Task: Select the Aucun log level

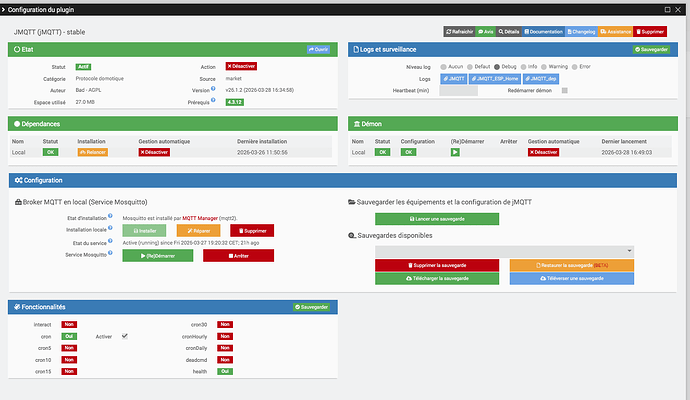Action: 444,67
